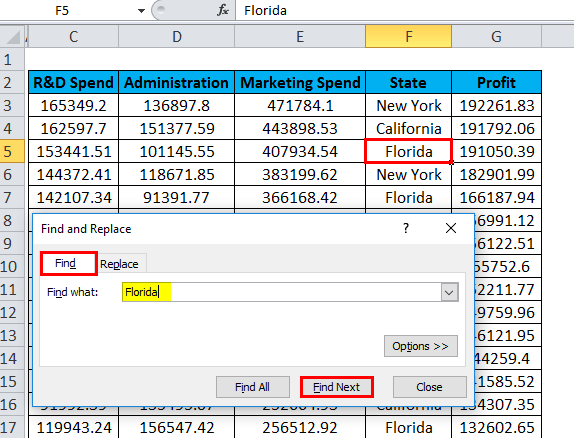This screenshot has width=574, height=438.
Task: Click the Close button in dialog
Action: [429, 387]
